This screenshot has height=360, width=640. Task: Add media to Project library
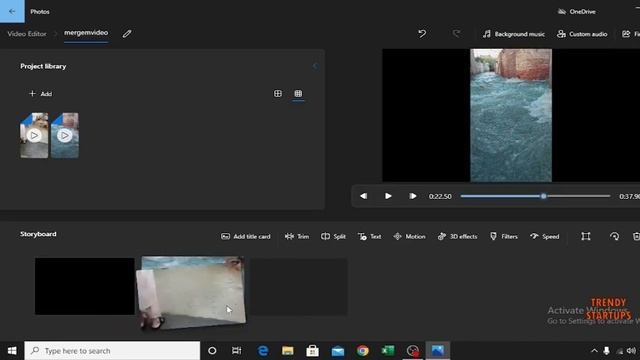click(x=40, y=93)
